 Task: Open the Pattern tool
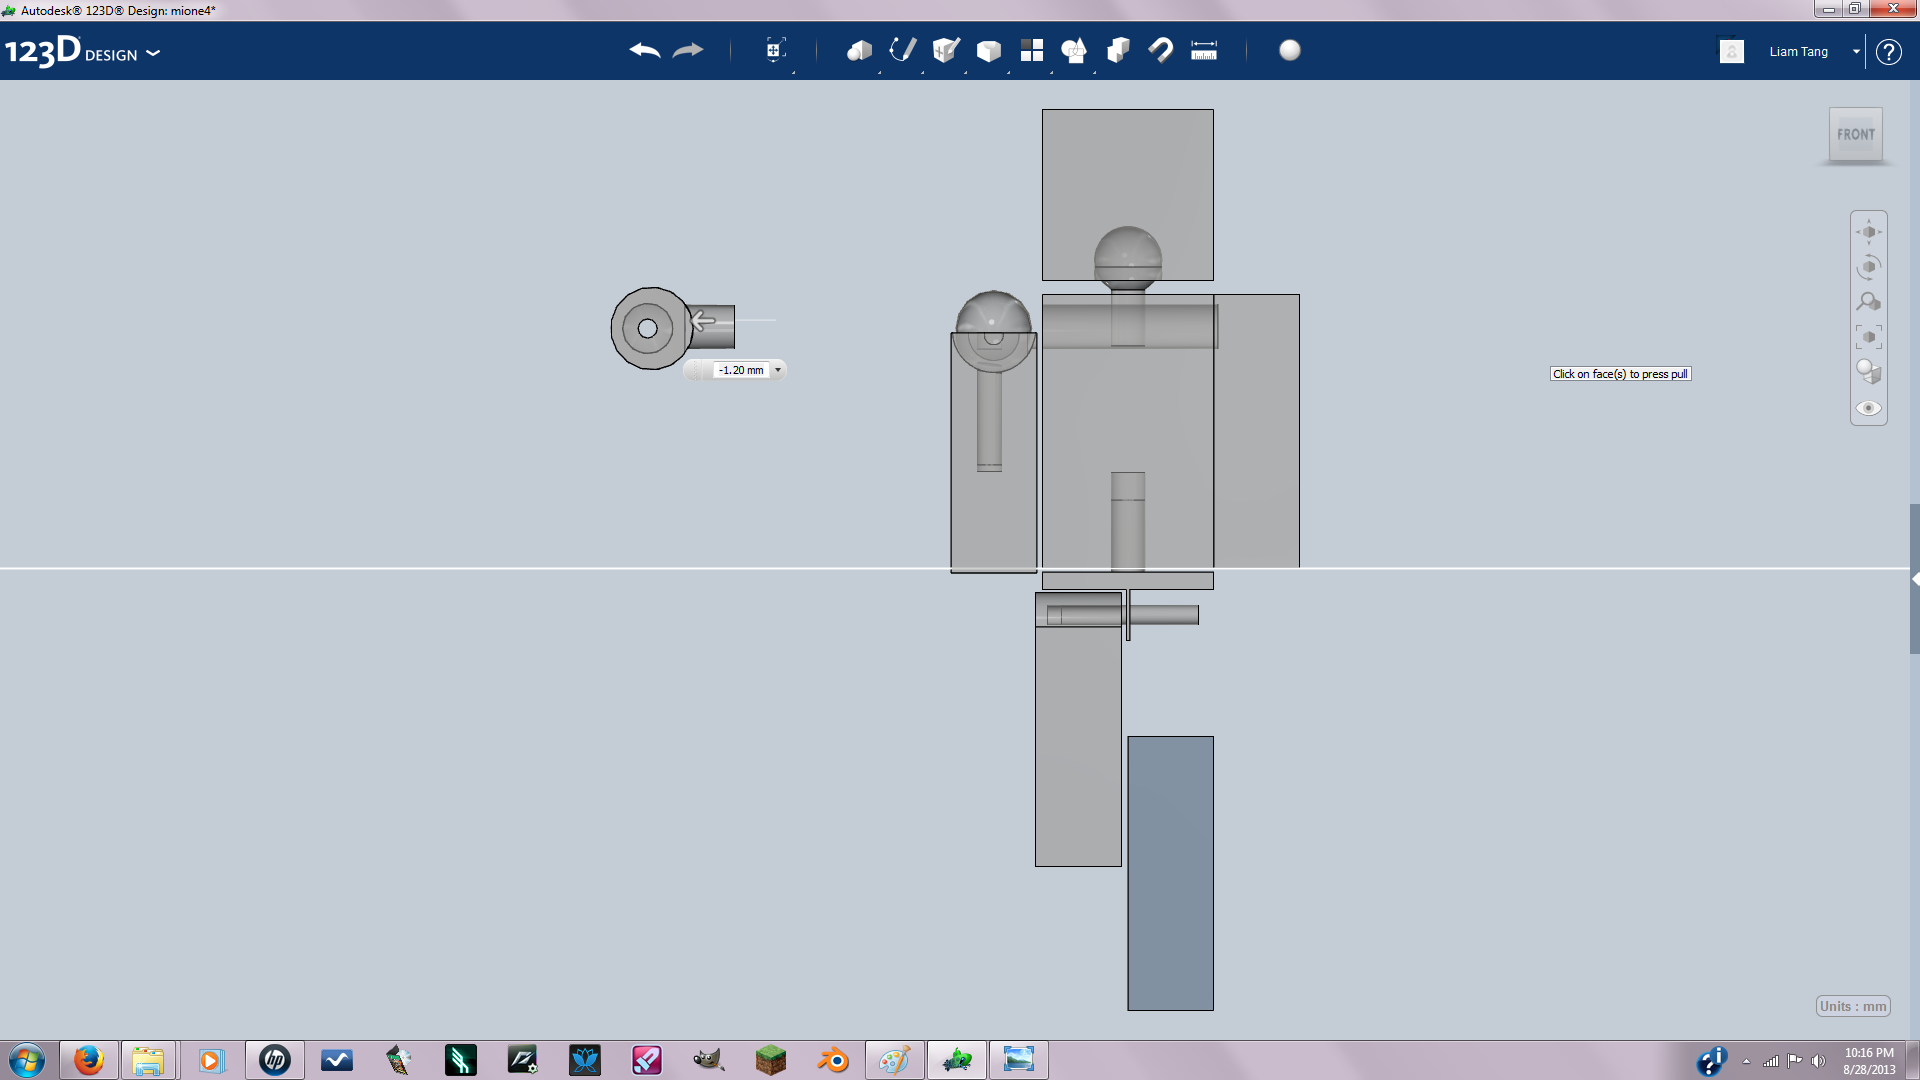tap(1032, 50)
